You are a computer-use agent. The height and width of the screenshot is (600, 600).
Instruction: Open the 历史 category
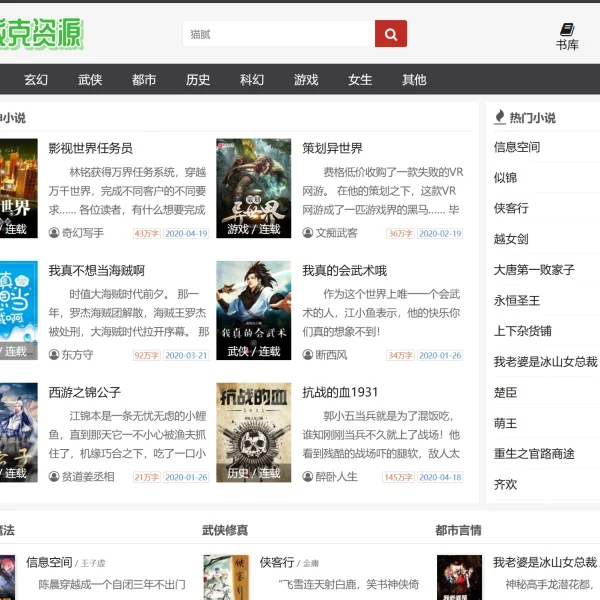(198, 80)
